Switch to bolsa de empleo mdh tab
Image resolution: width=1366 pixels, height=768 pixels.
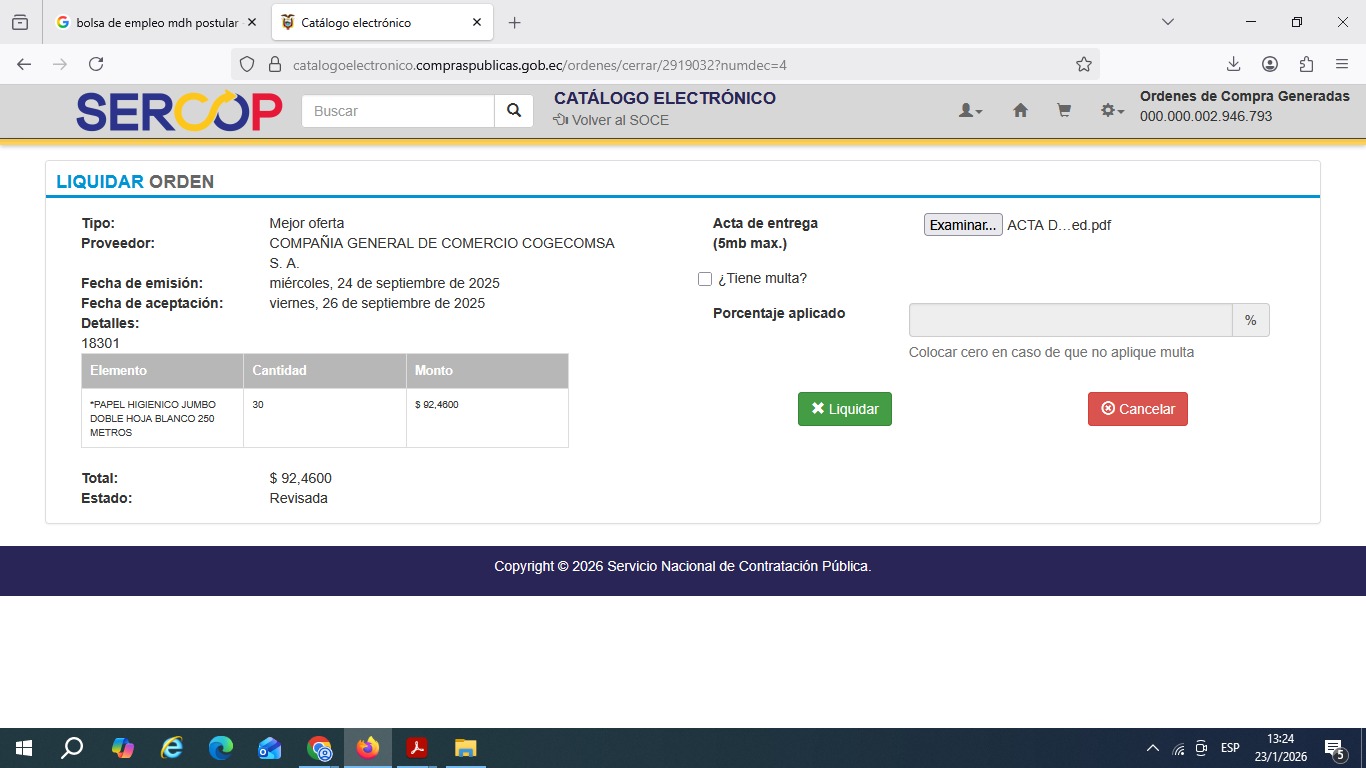150,22
